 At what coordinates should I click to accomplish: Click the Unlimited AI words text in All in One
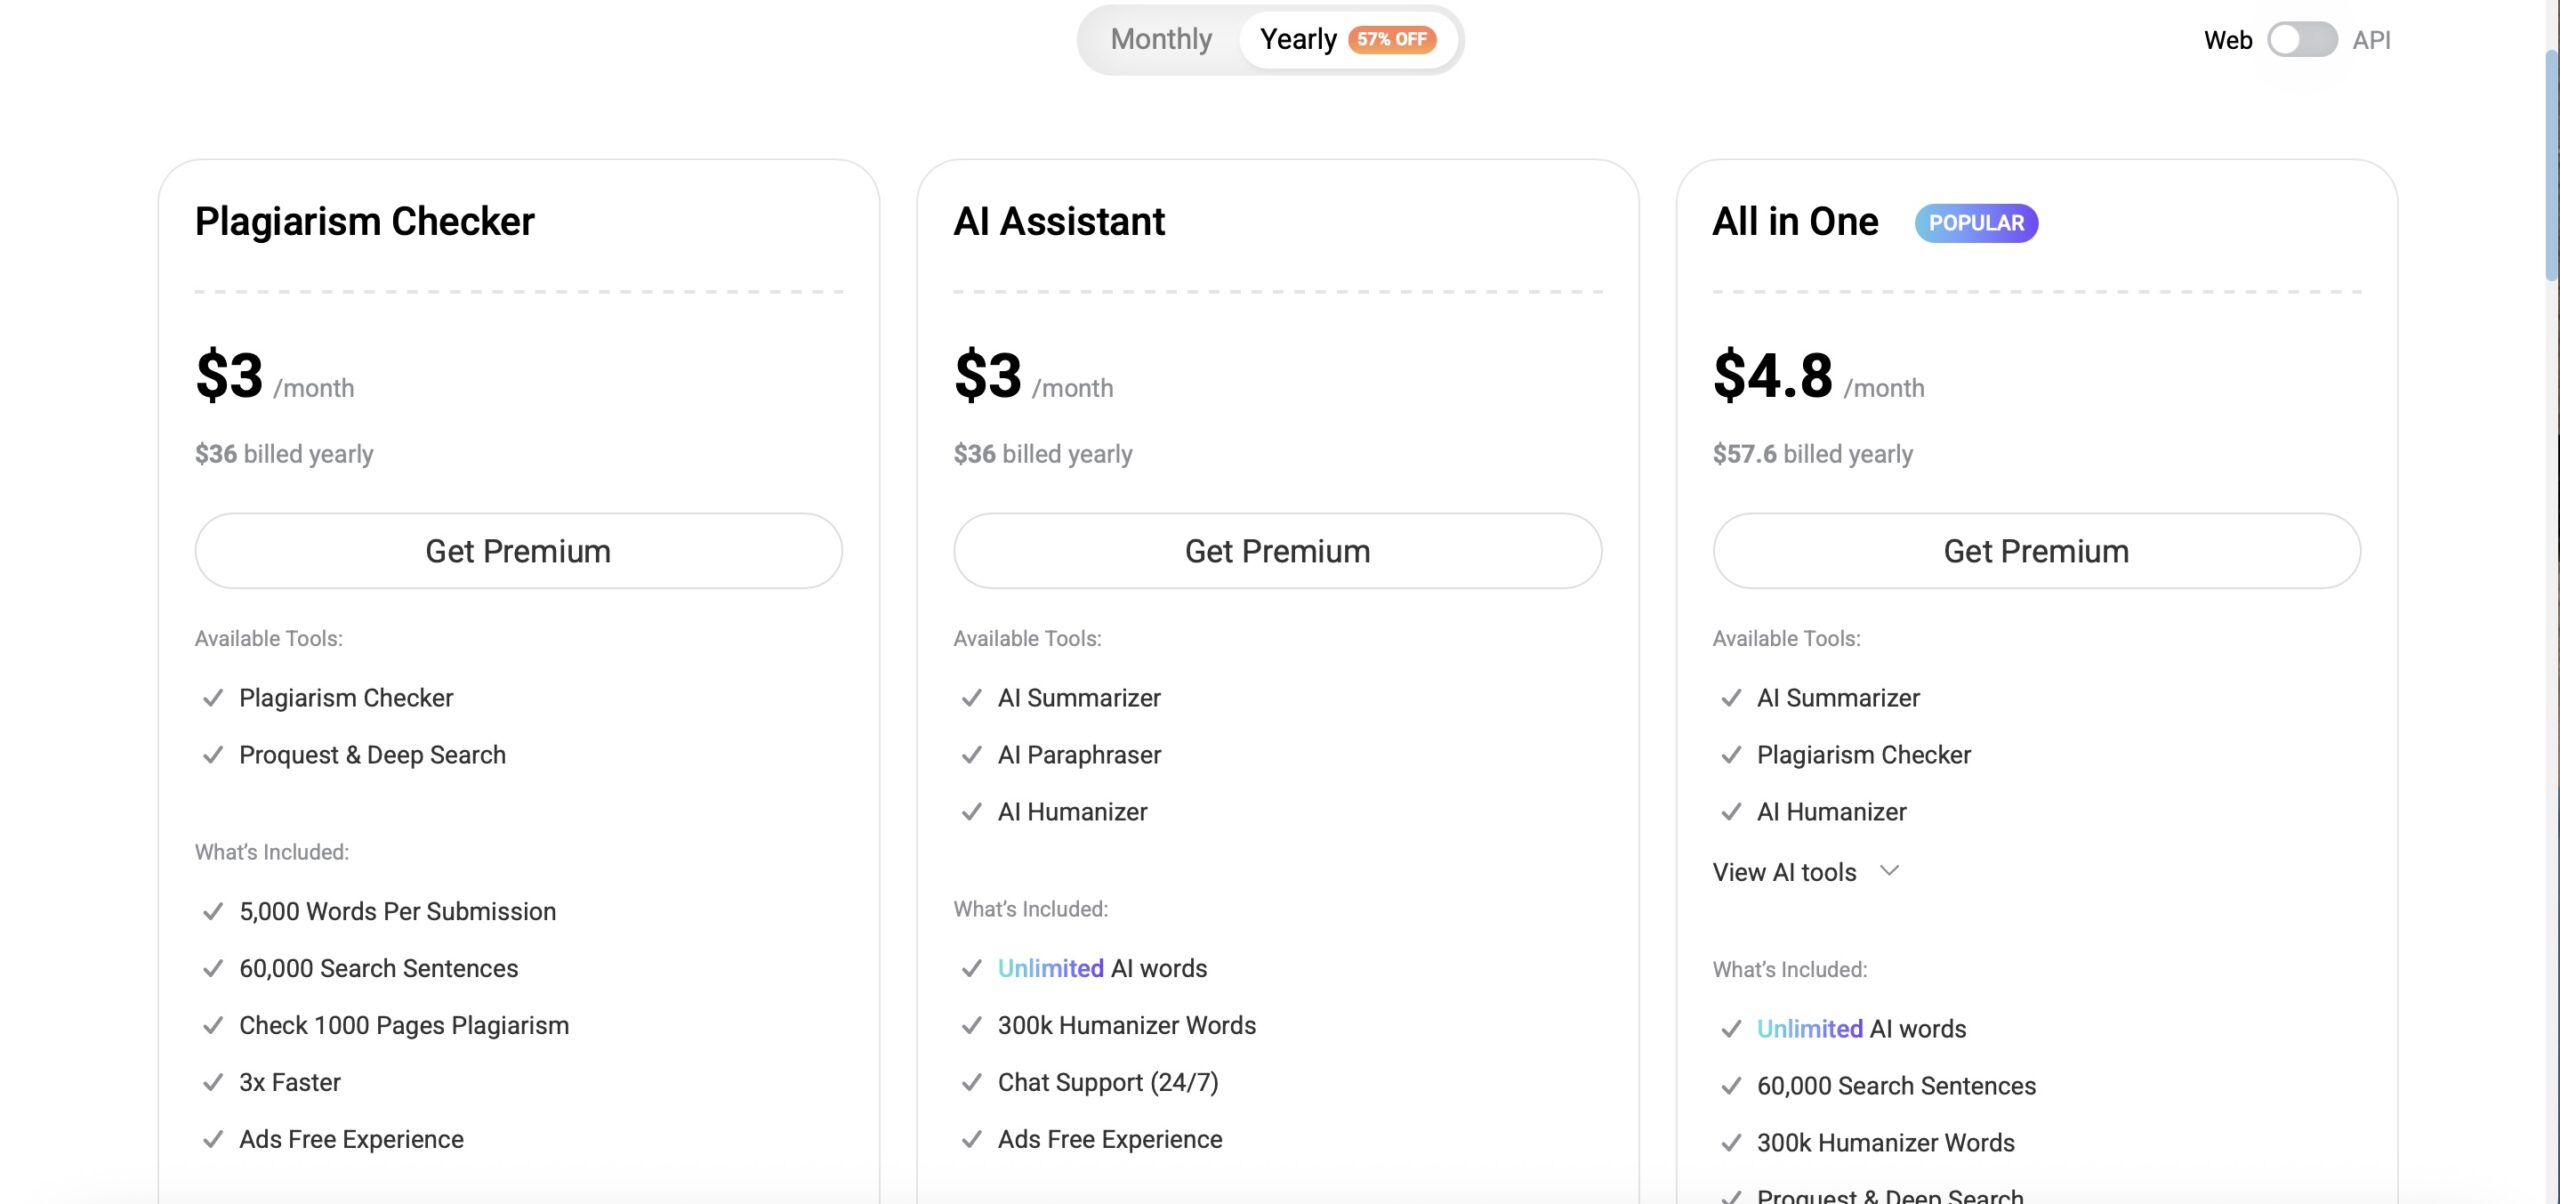[x=1861, y=1029]
